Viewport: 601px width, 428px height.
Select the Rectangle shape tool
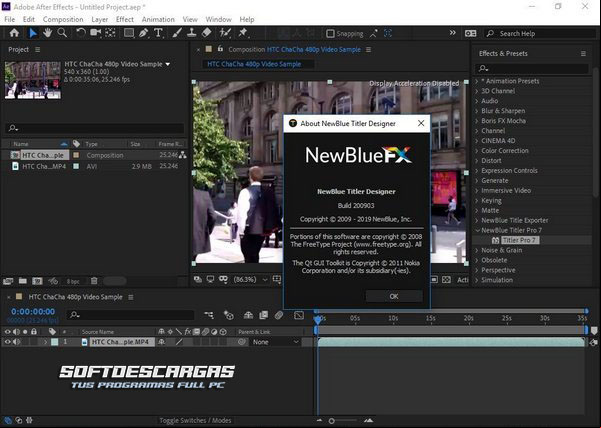coord(129,33)
